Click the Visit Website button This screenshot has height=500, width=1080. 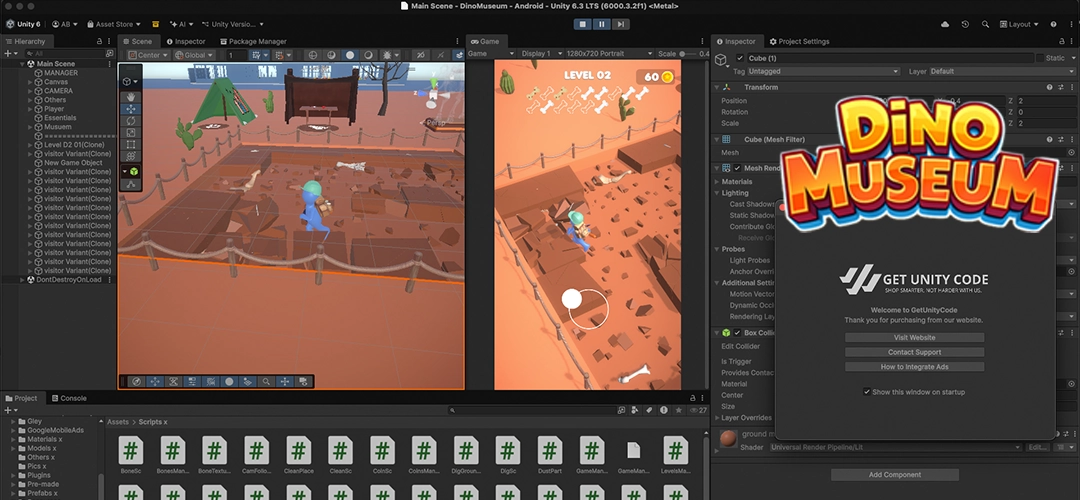pyautogui.click(x=914, y=338)
